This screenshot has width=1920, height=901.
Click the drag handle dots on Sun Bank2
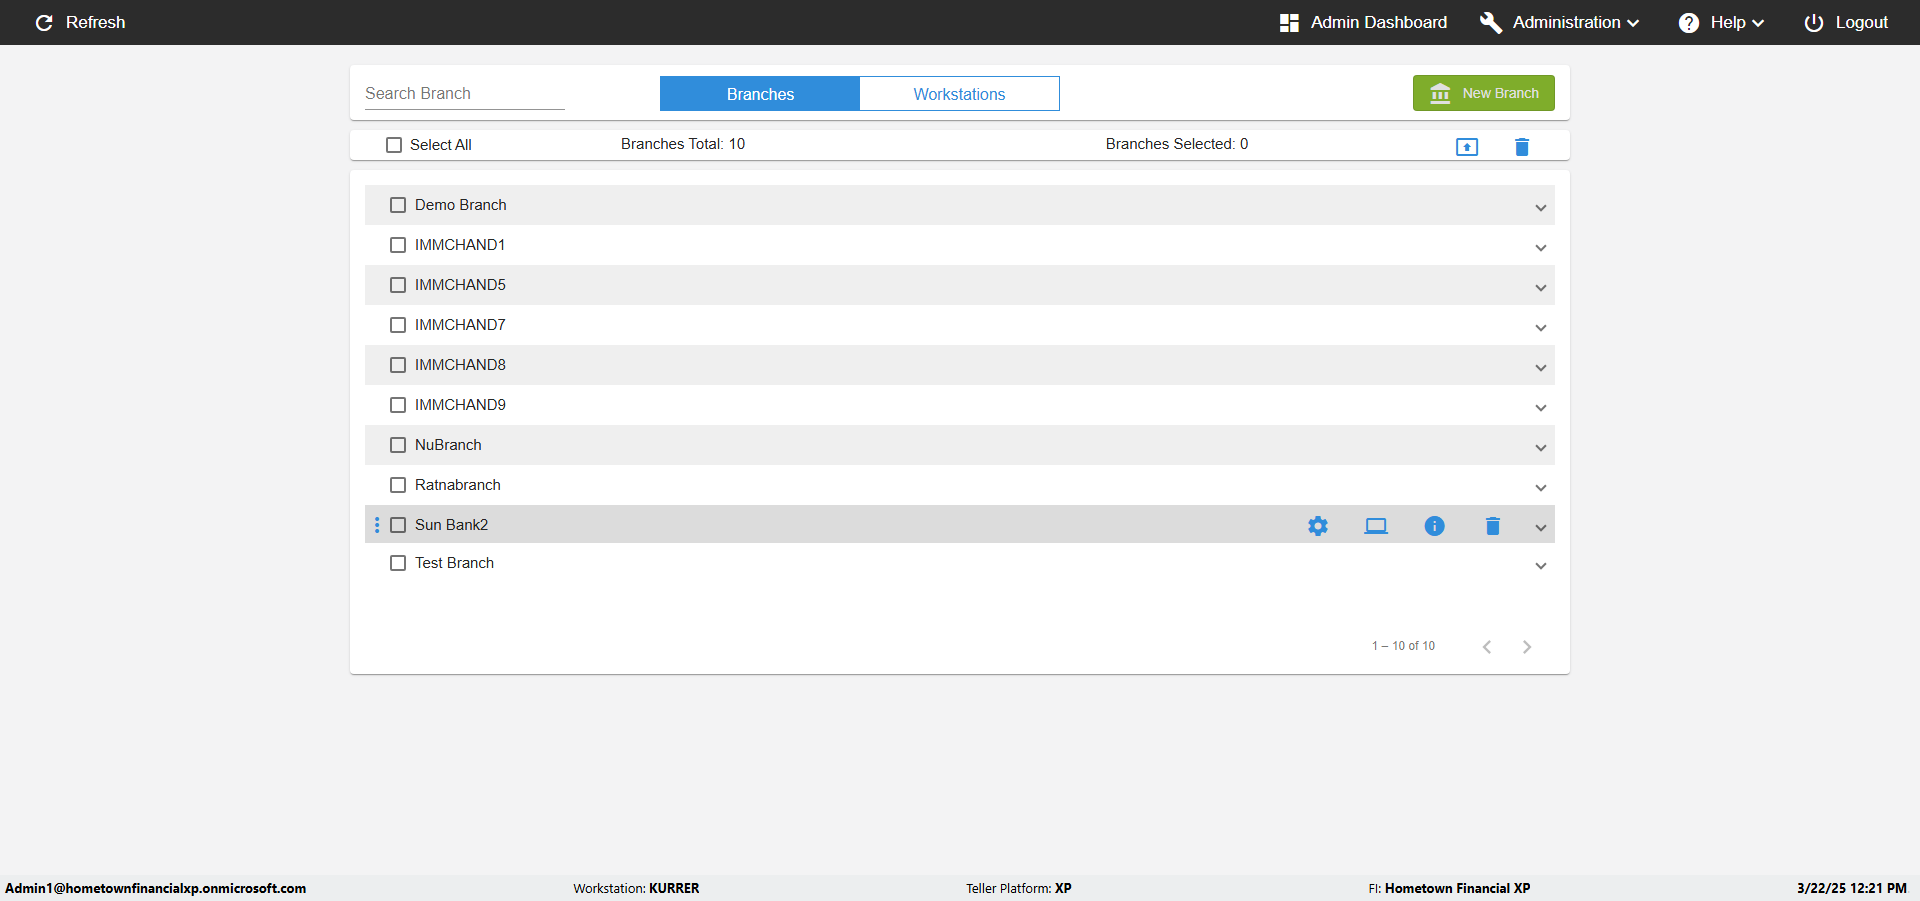[377, 525]
